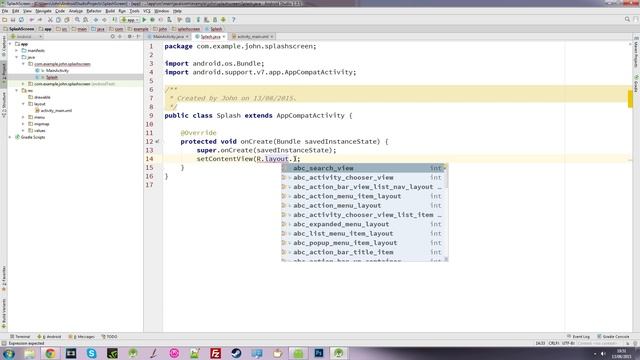This screenshot has height=360, width=640.
Task: Choose abc_expanded_menu_layout suggestion
Action: tap(363, 224)
